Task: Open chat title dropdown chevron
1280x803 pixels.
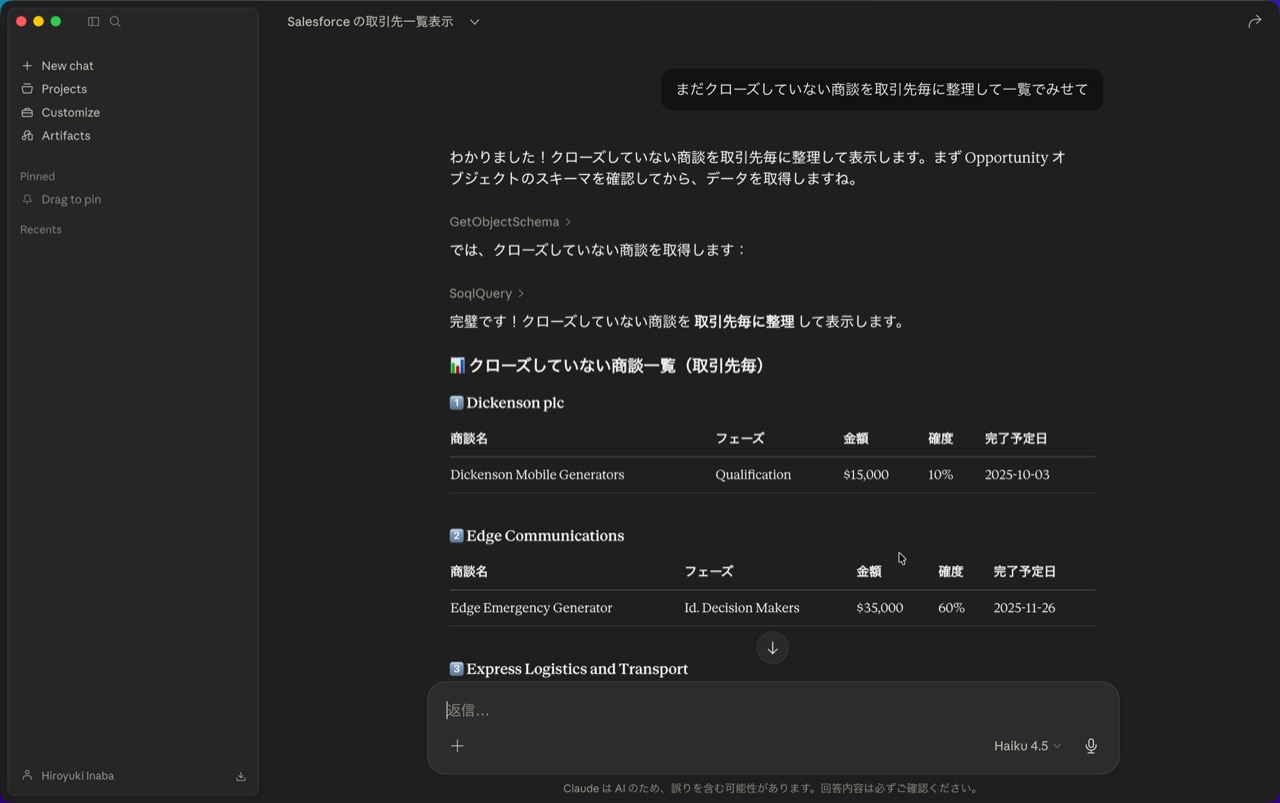Action: 474,21
